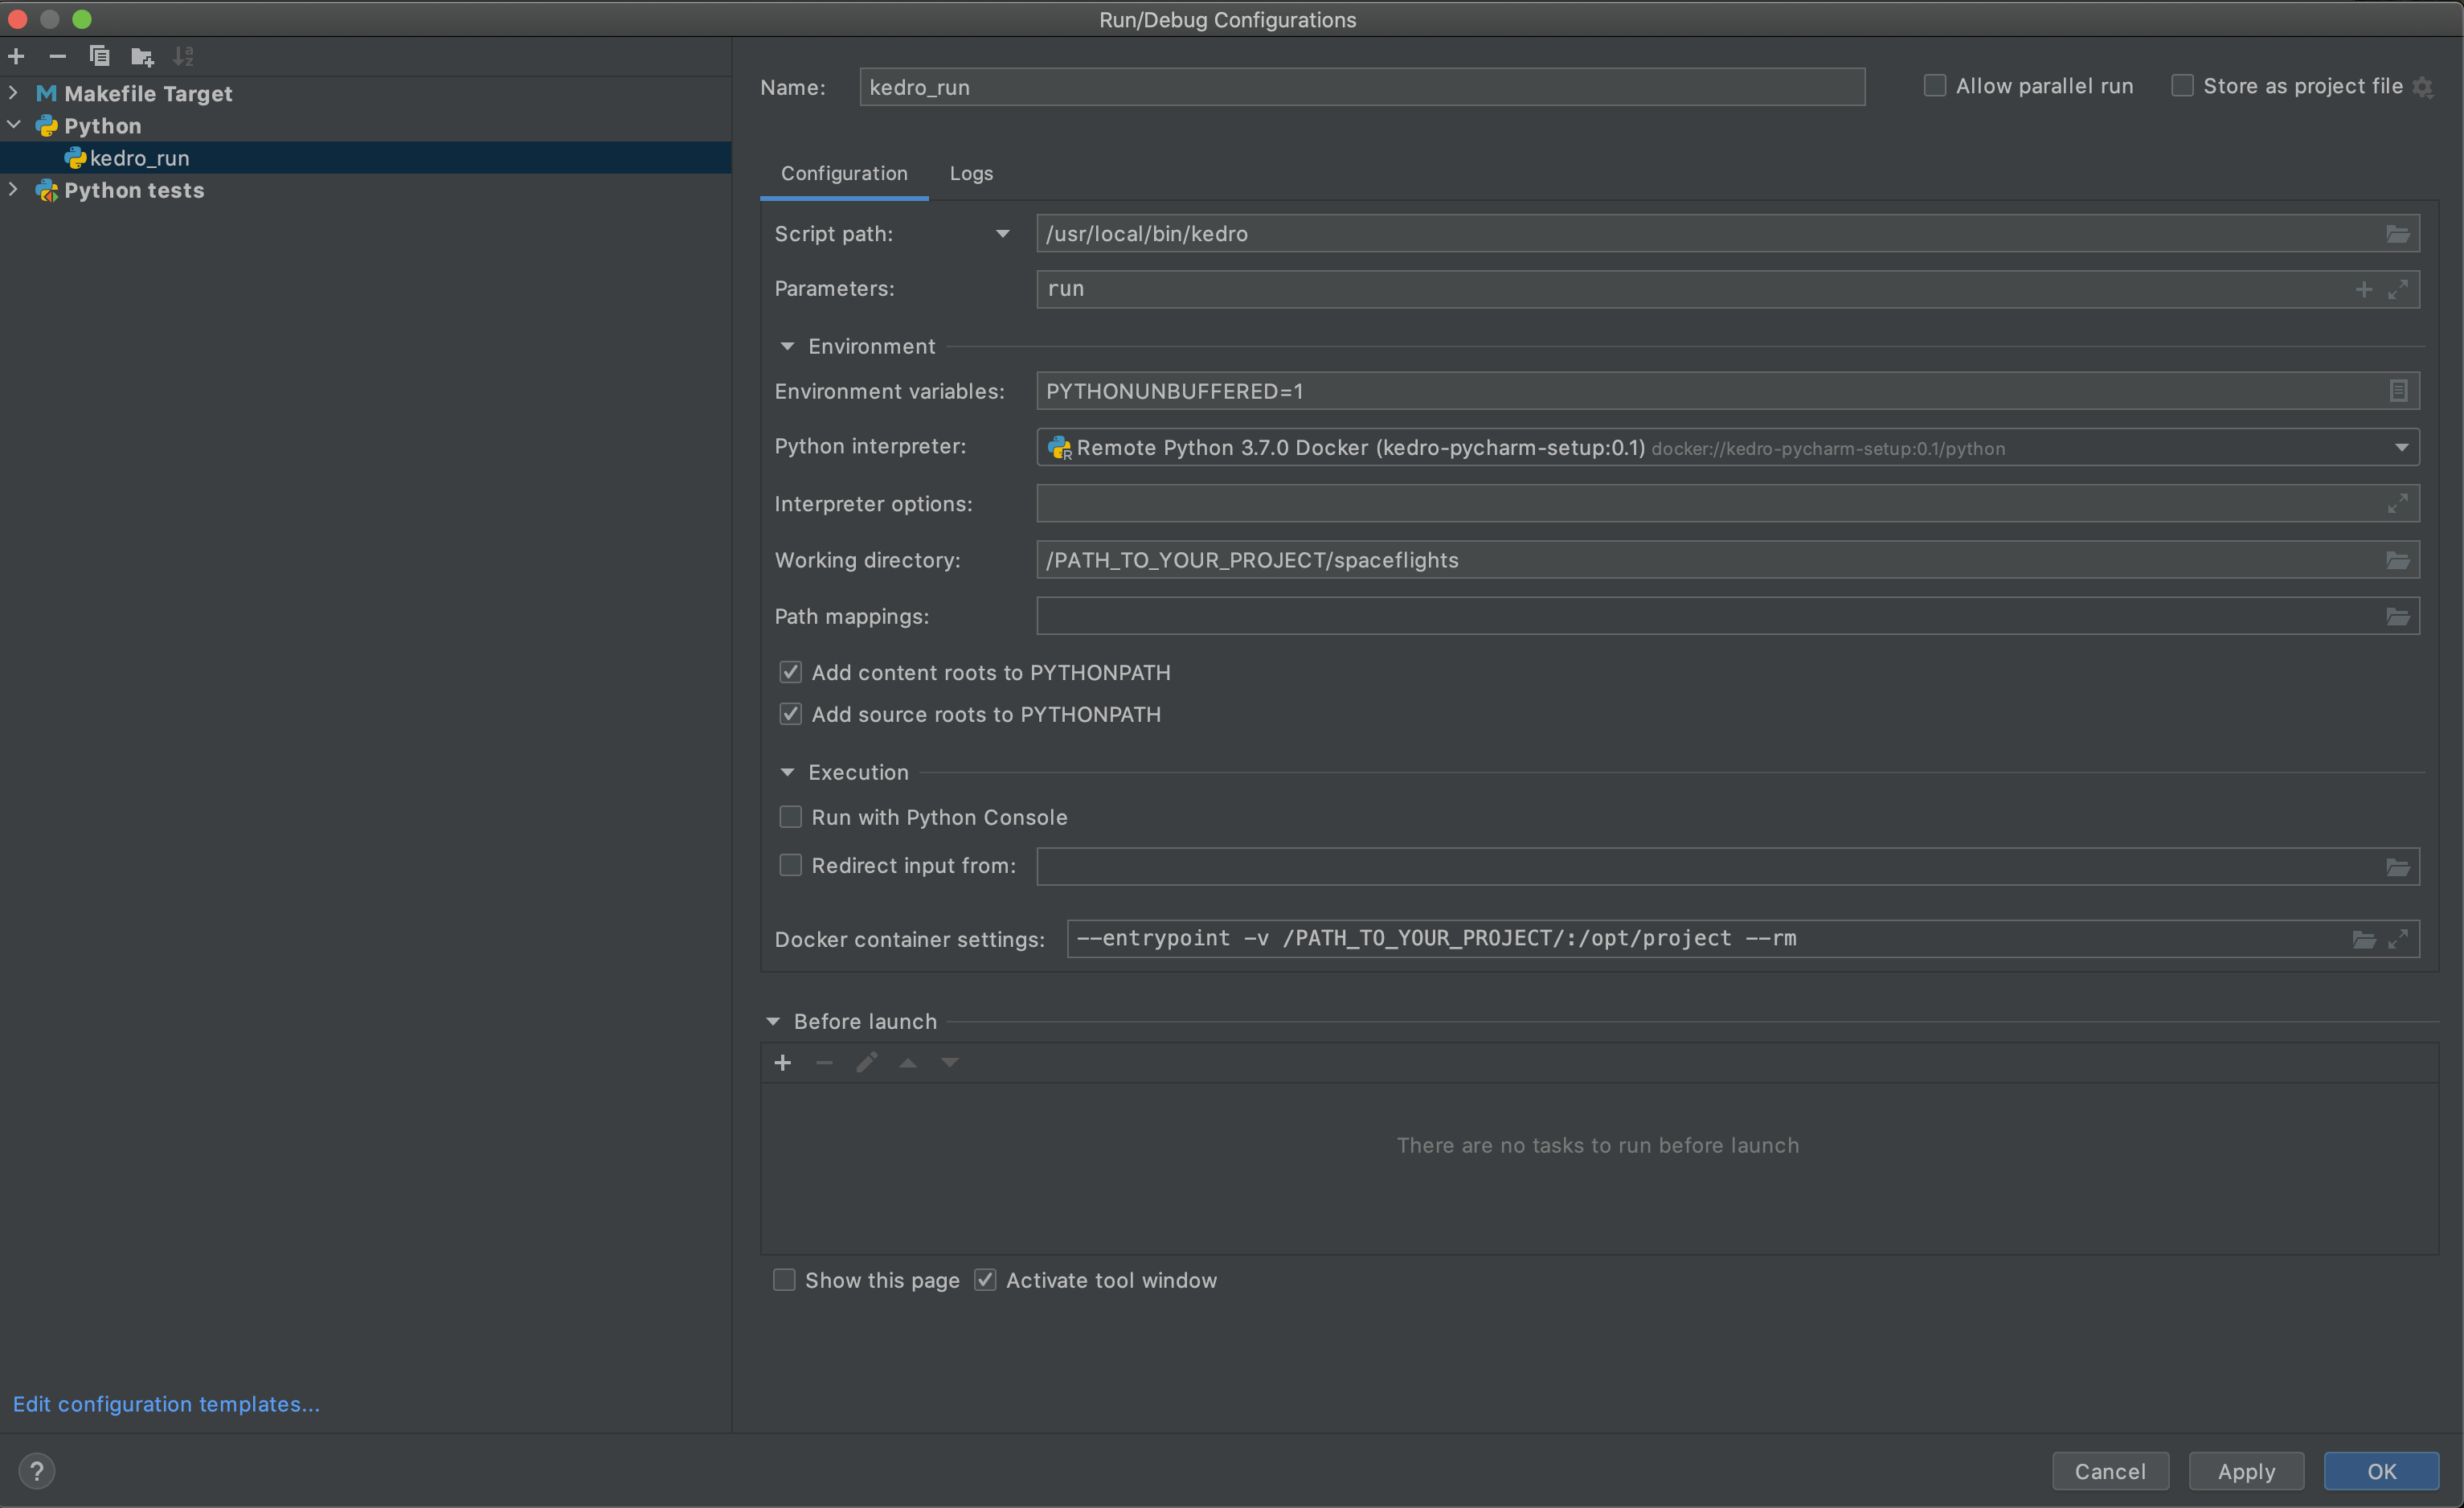This screenshot has height=1508, width=2464.
Task: Collapse the Environment section
Action: [787, 346]
